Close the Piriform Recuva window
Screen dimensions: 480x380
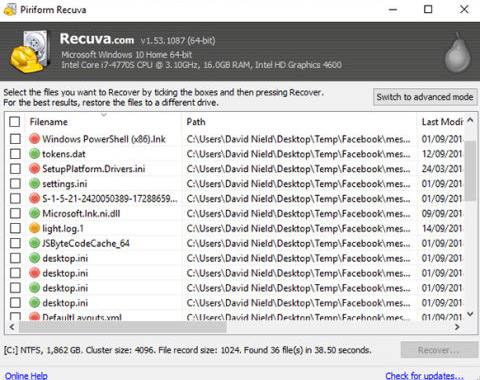coord(464,9)
